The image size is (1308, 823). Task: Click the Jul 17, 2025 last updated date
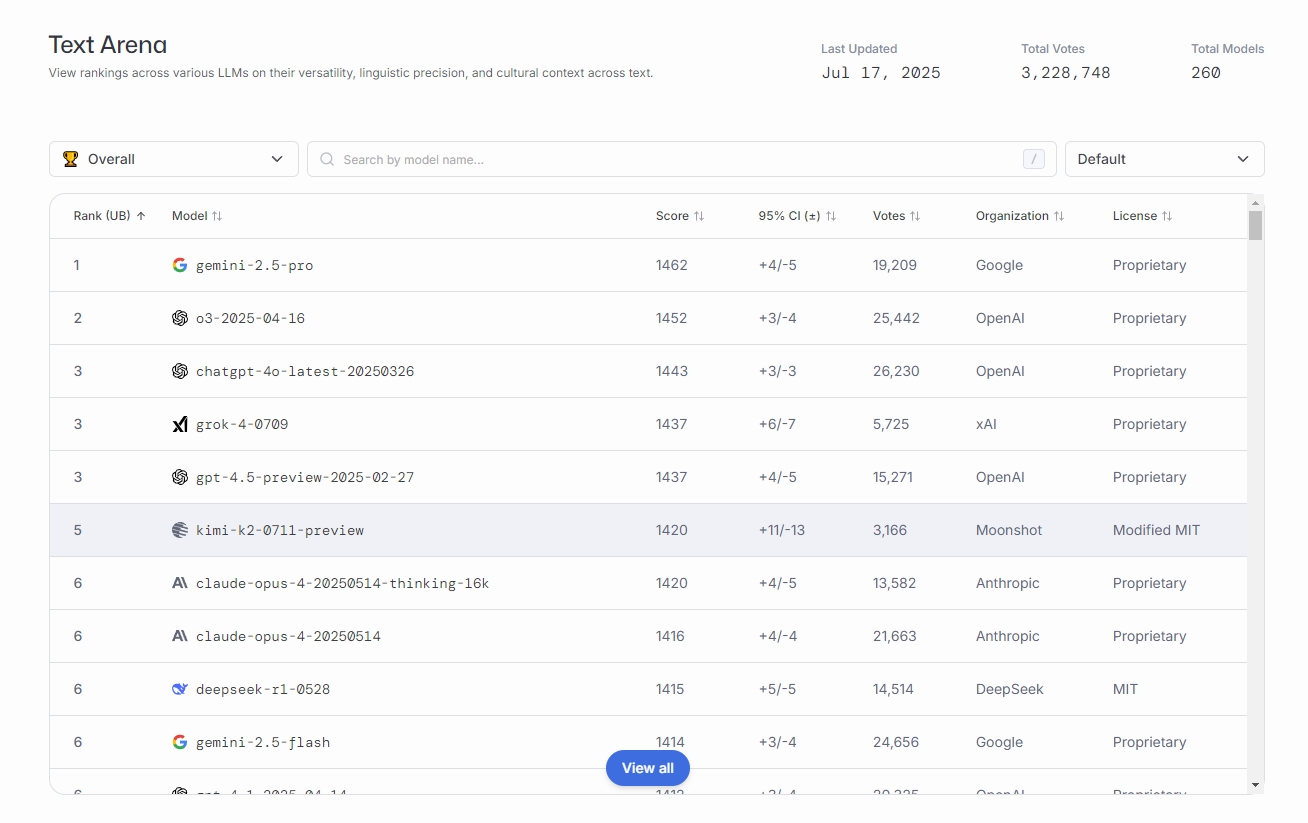pos(881,72)
